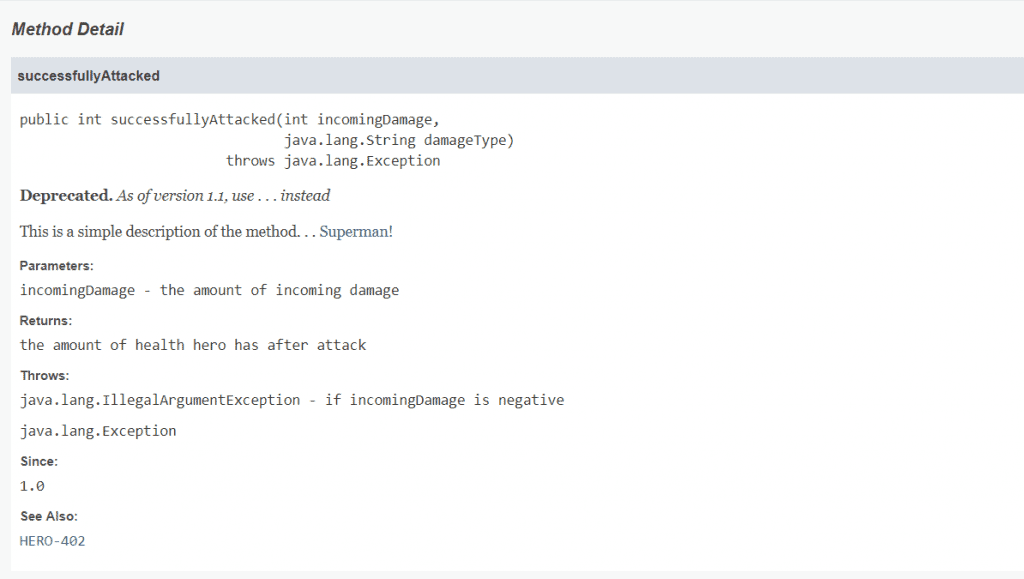The width and height of the screenshot is (1024, 579).
Task: Open the Superman! link
Action: (x=356, y=232)
